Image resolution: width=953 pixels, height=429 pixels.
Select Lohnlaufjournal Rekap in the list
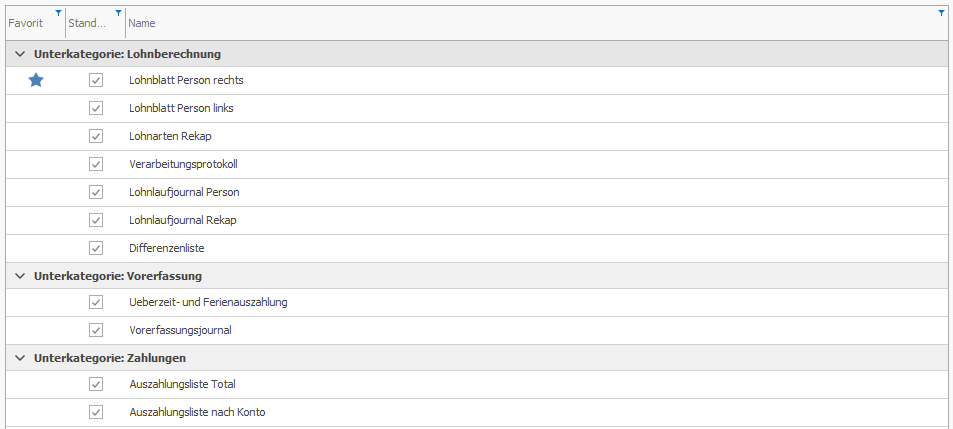pyautogui.click(x=183, y=220)
